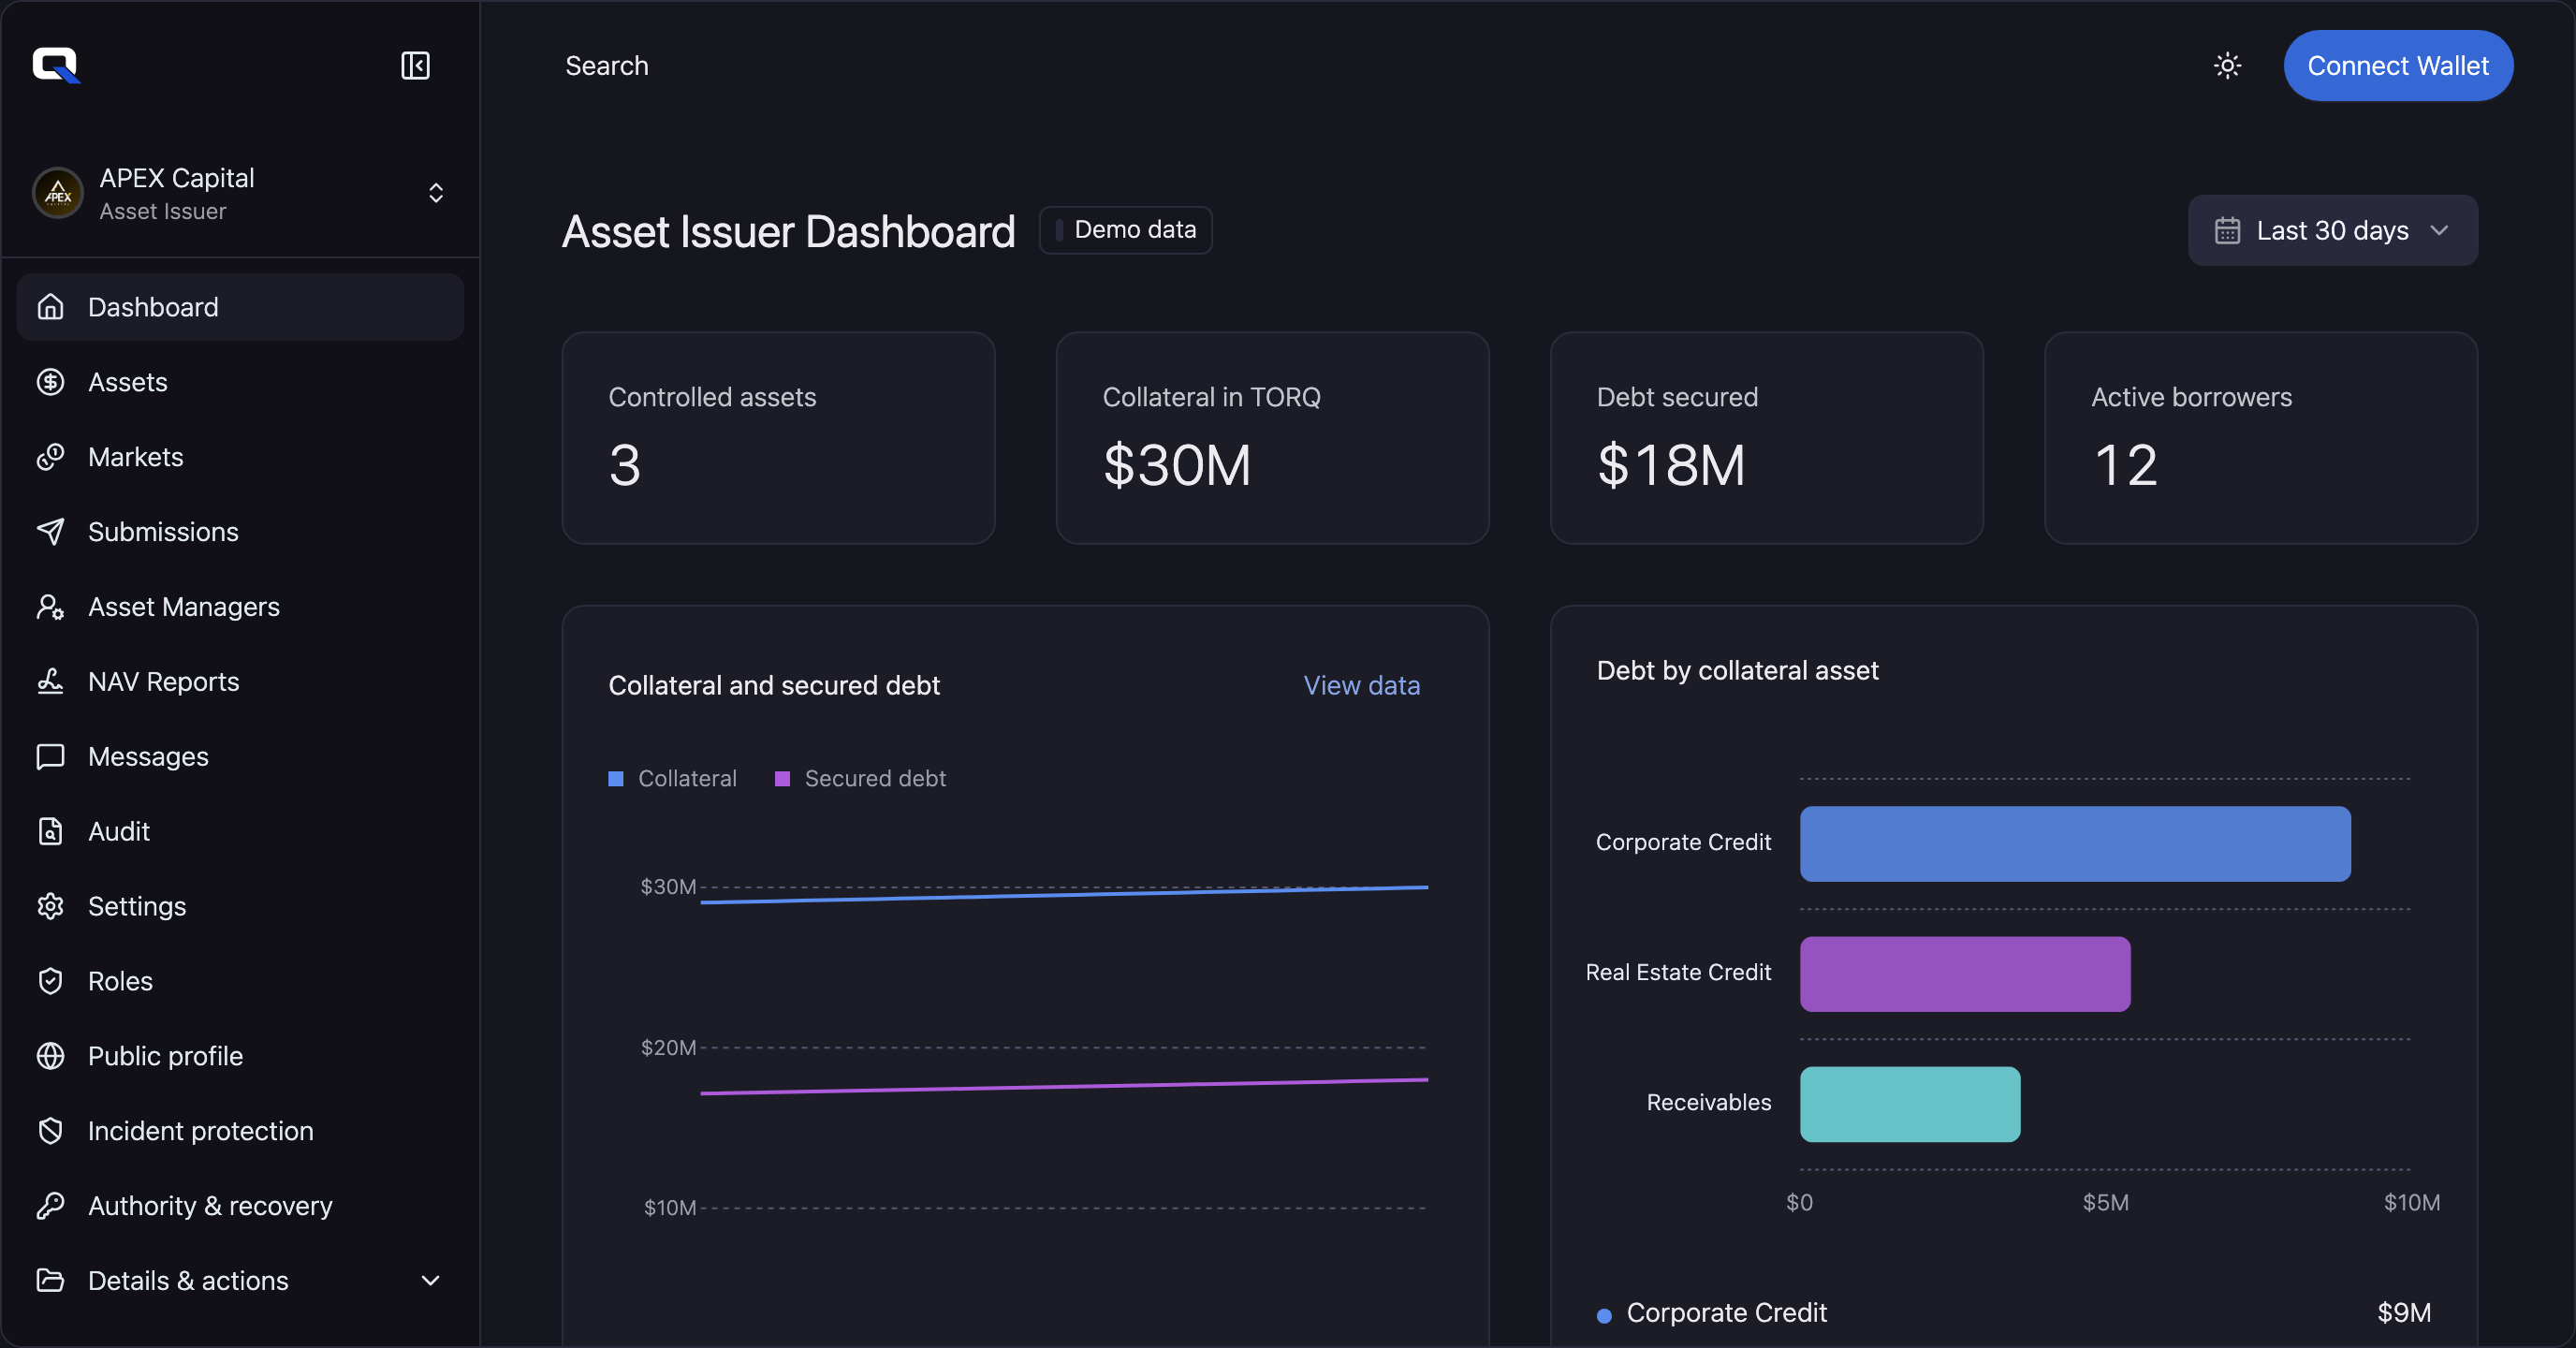The image size is (2576, 1348).
Task: Click the Incident protection shield icon
Action: pyautogui.click(x=50, y=1132)
